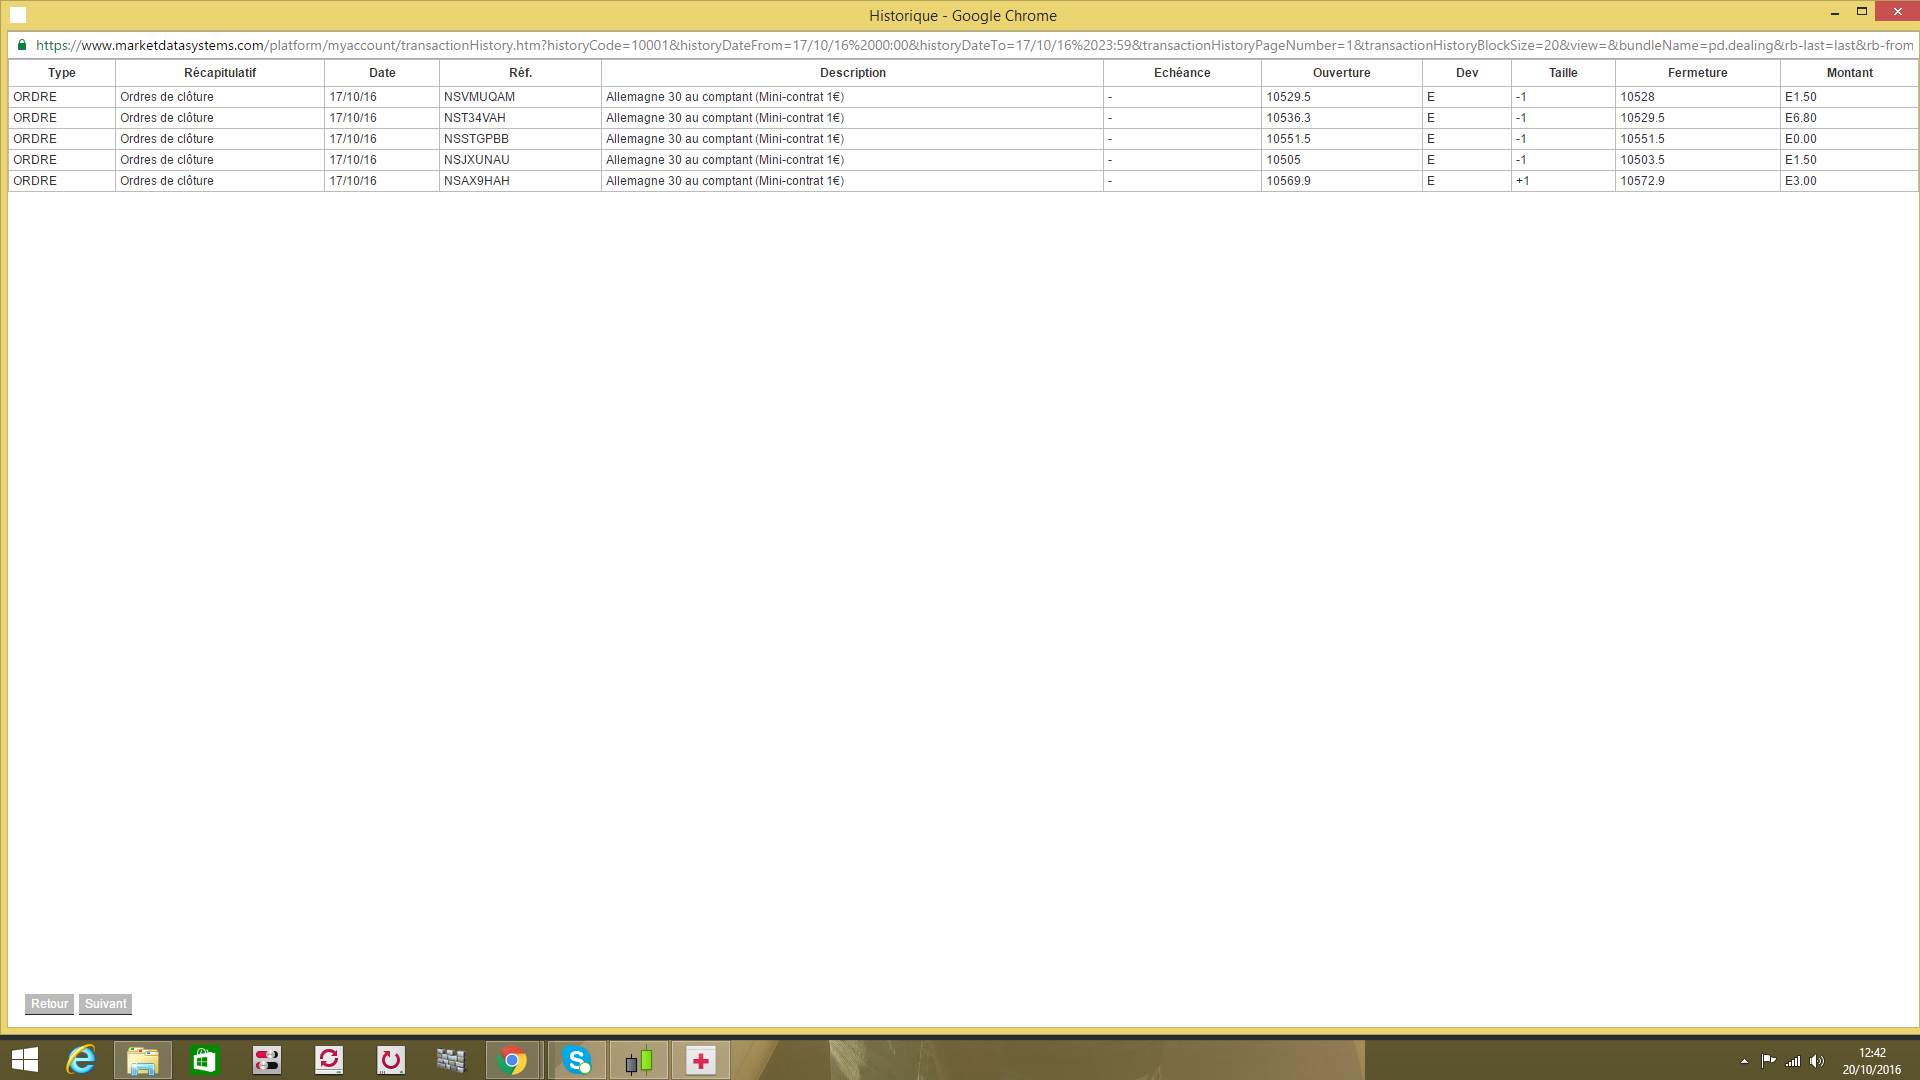Open the red cross app icon

(701, 1060)
